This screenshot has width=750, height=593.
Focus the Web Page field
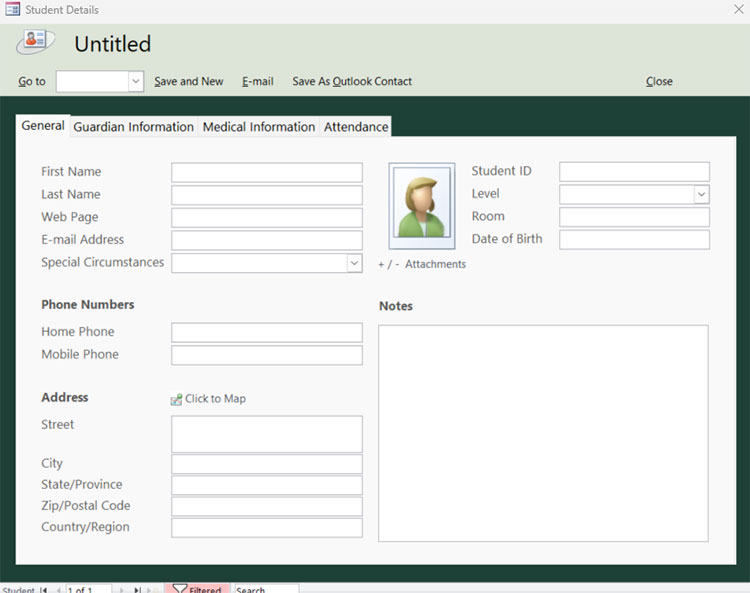(267, 218)
